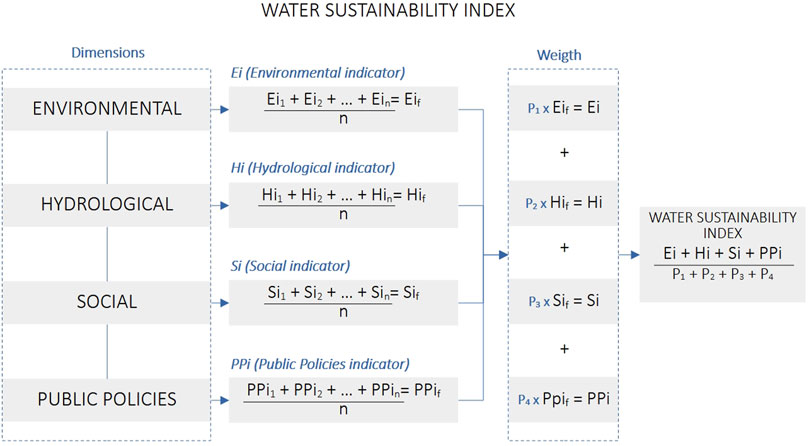809x446 pixels.
Task: Select the Dimensions column heading
Action: click(x=108, y=51)
